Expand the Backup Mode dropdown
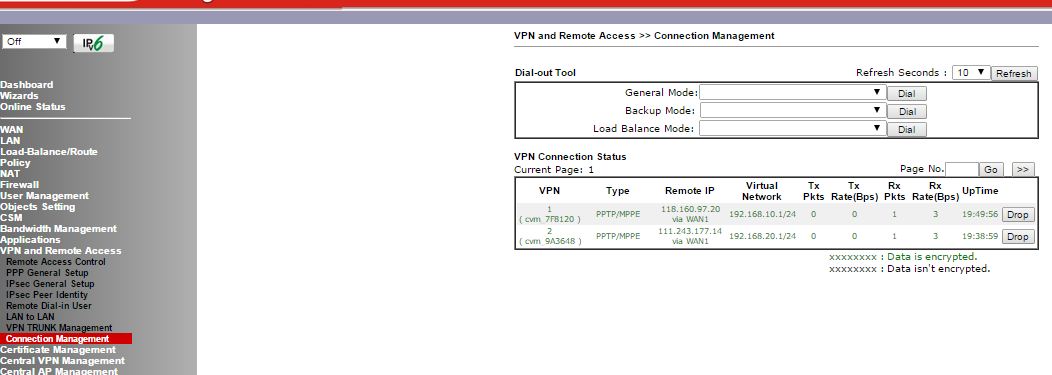This screenshot has height=375, width=1052. point(792,111)
